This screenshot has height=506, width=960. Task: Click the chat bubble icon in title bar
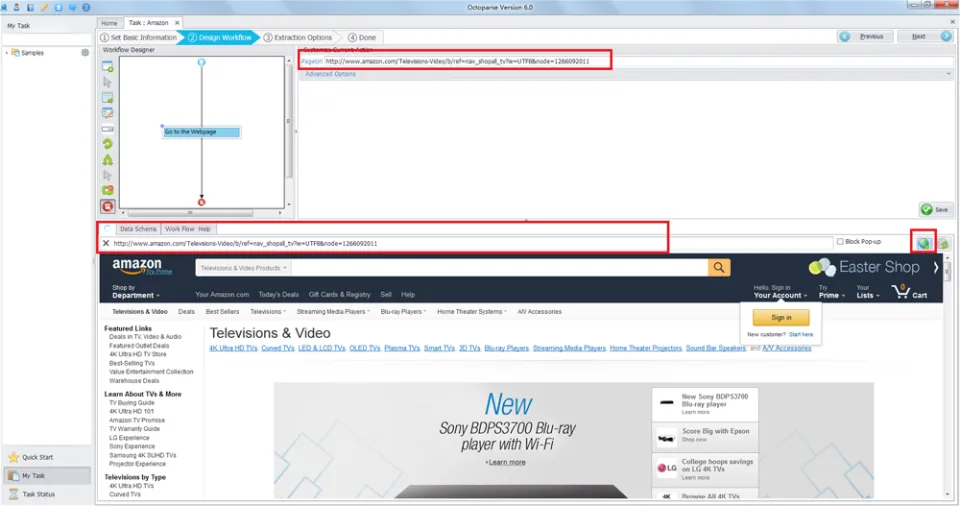click(x=72, y=7)
